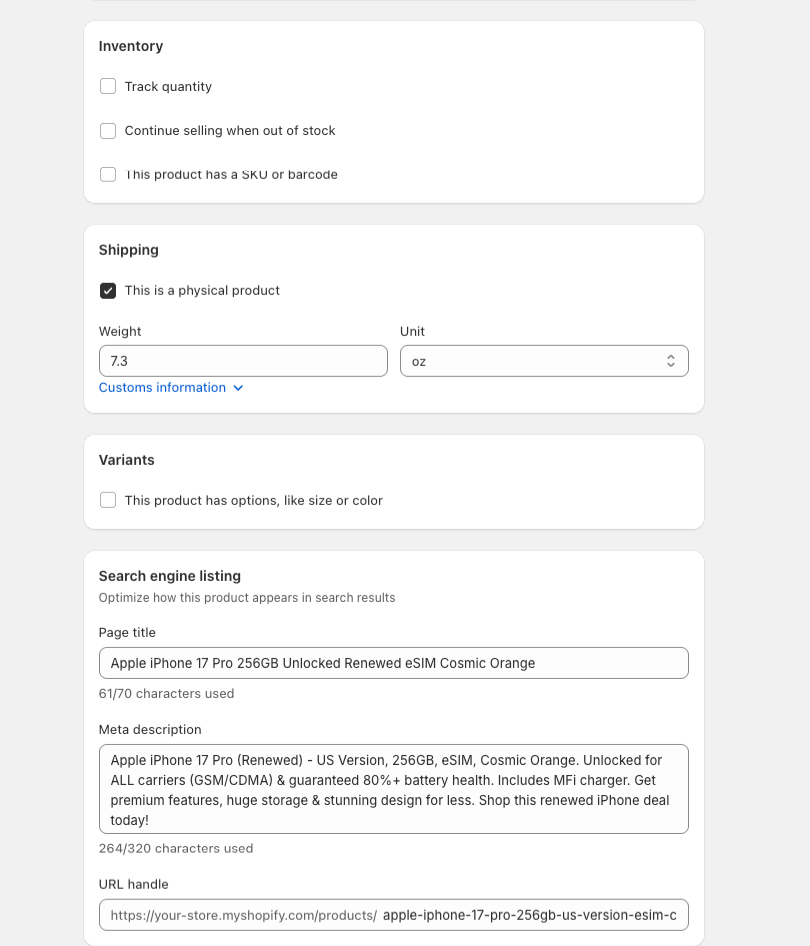The image size is (810, 946).
Task: Open the weight Unit dropdown
Action: tap(544, 360)
